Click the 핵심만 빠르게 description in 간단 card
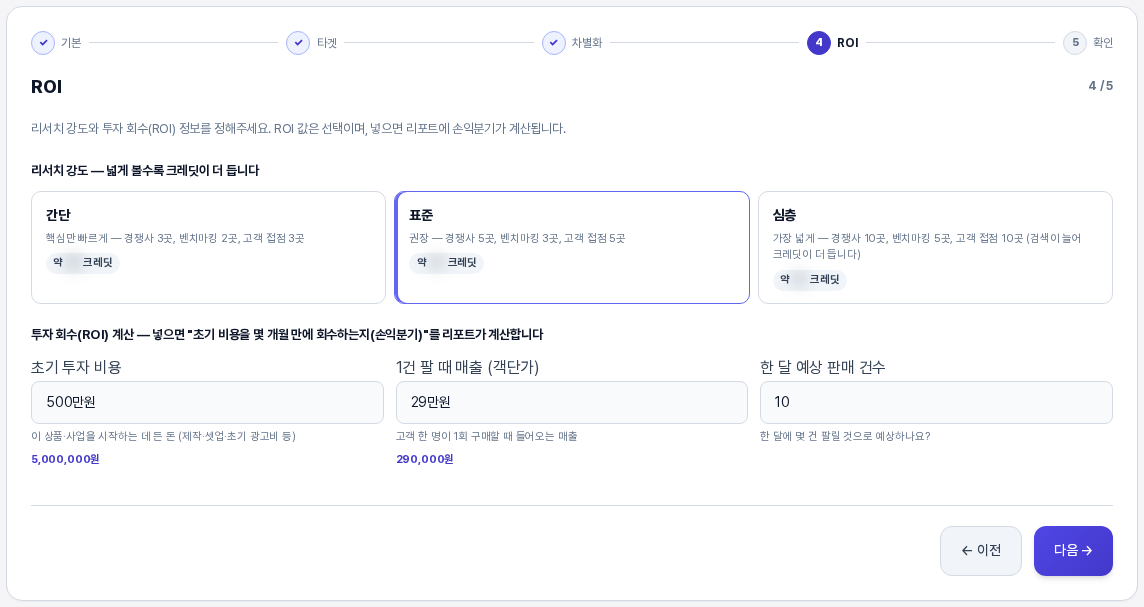The image size is (1144, 607). [x=175, y=239]
